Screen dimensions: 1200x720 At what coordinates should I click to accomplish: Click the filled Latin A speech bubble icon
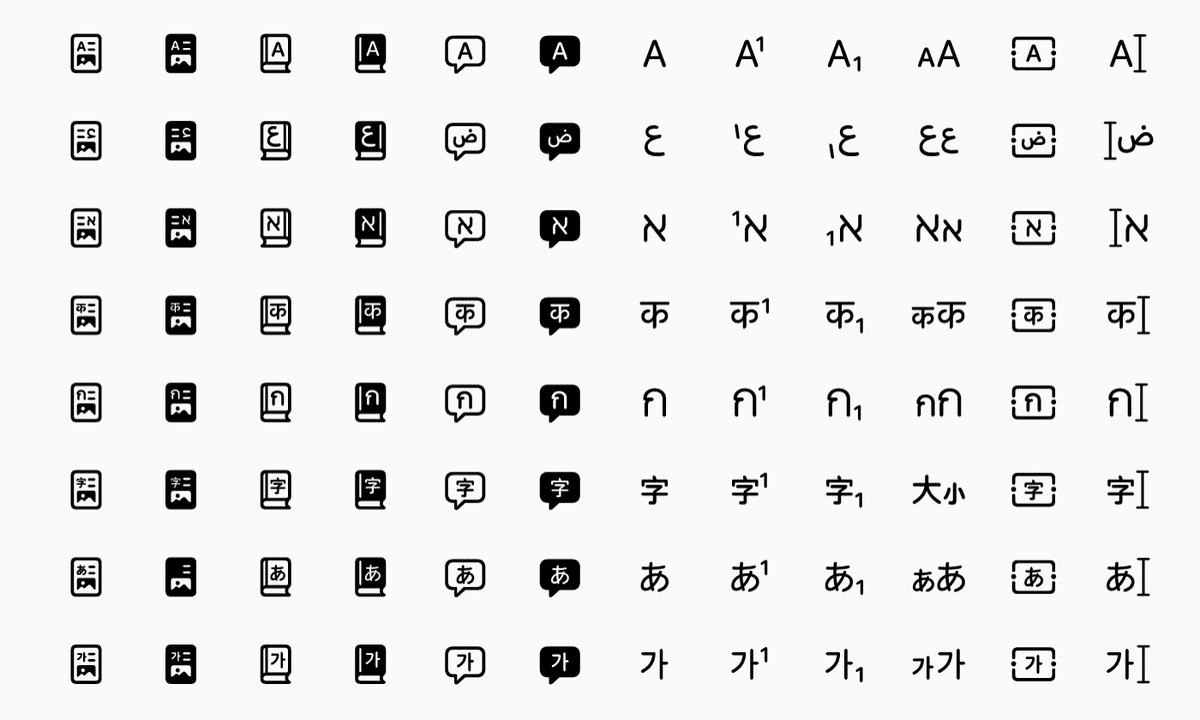[560, 53]
